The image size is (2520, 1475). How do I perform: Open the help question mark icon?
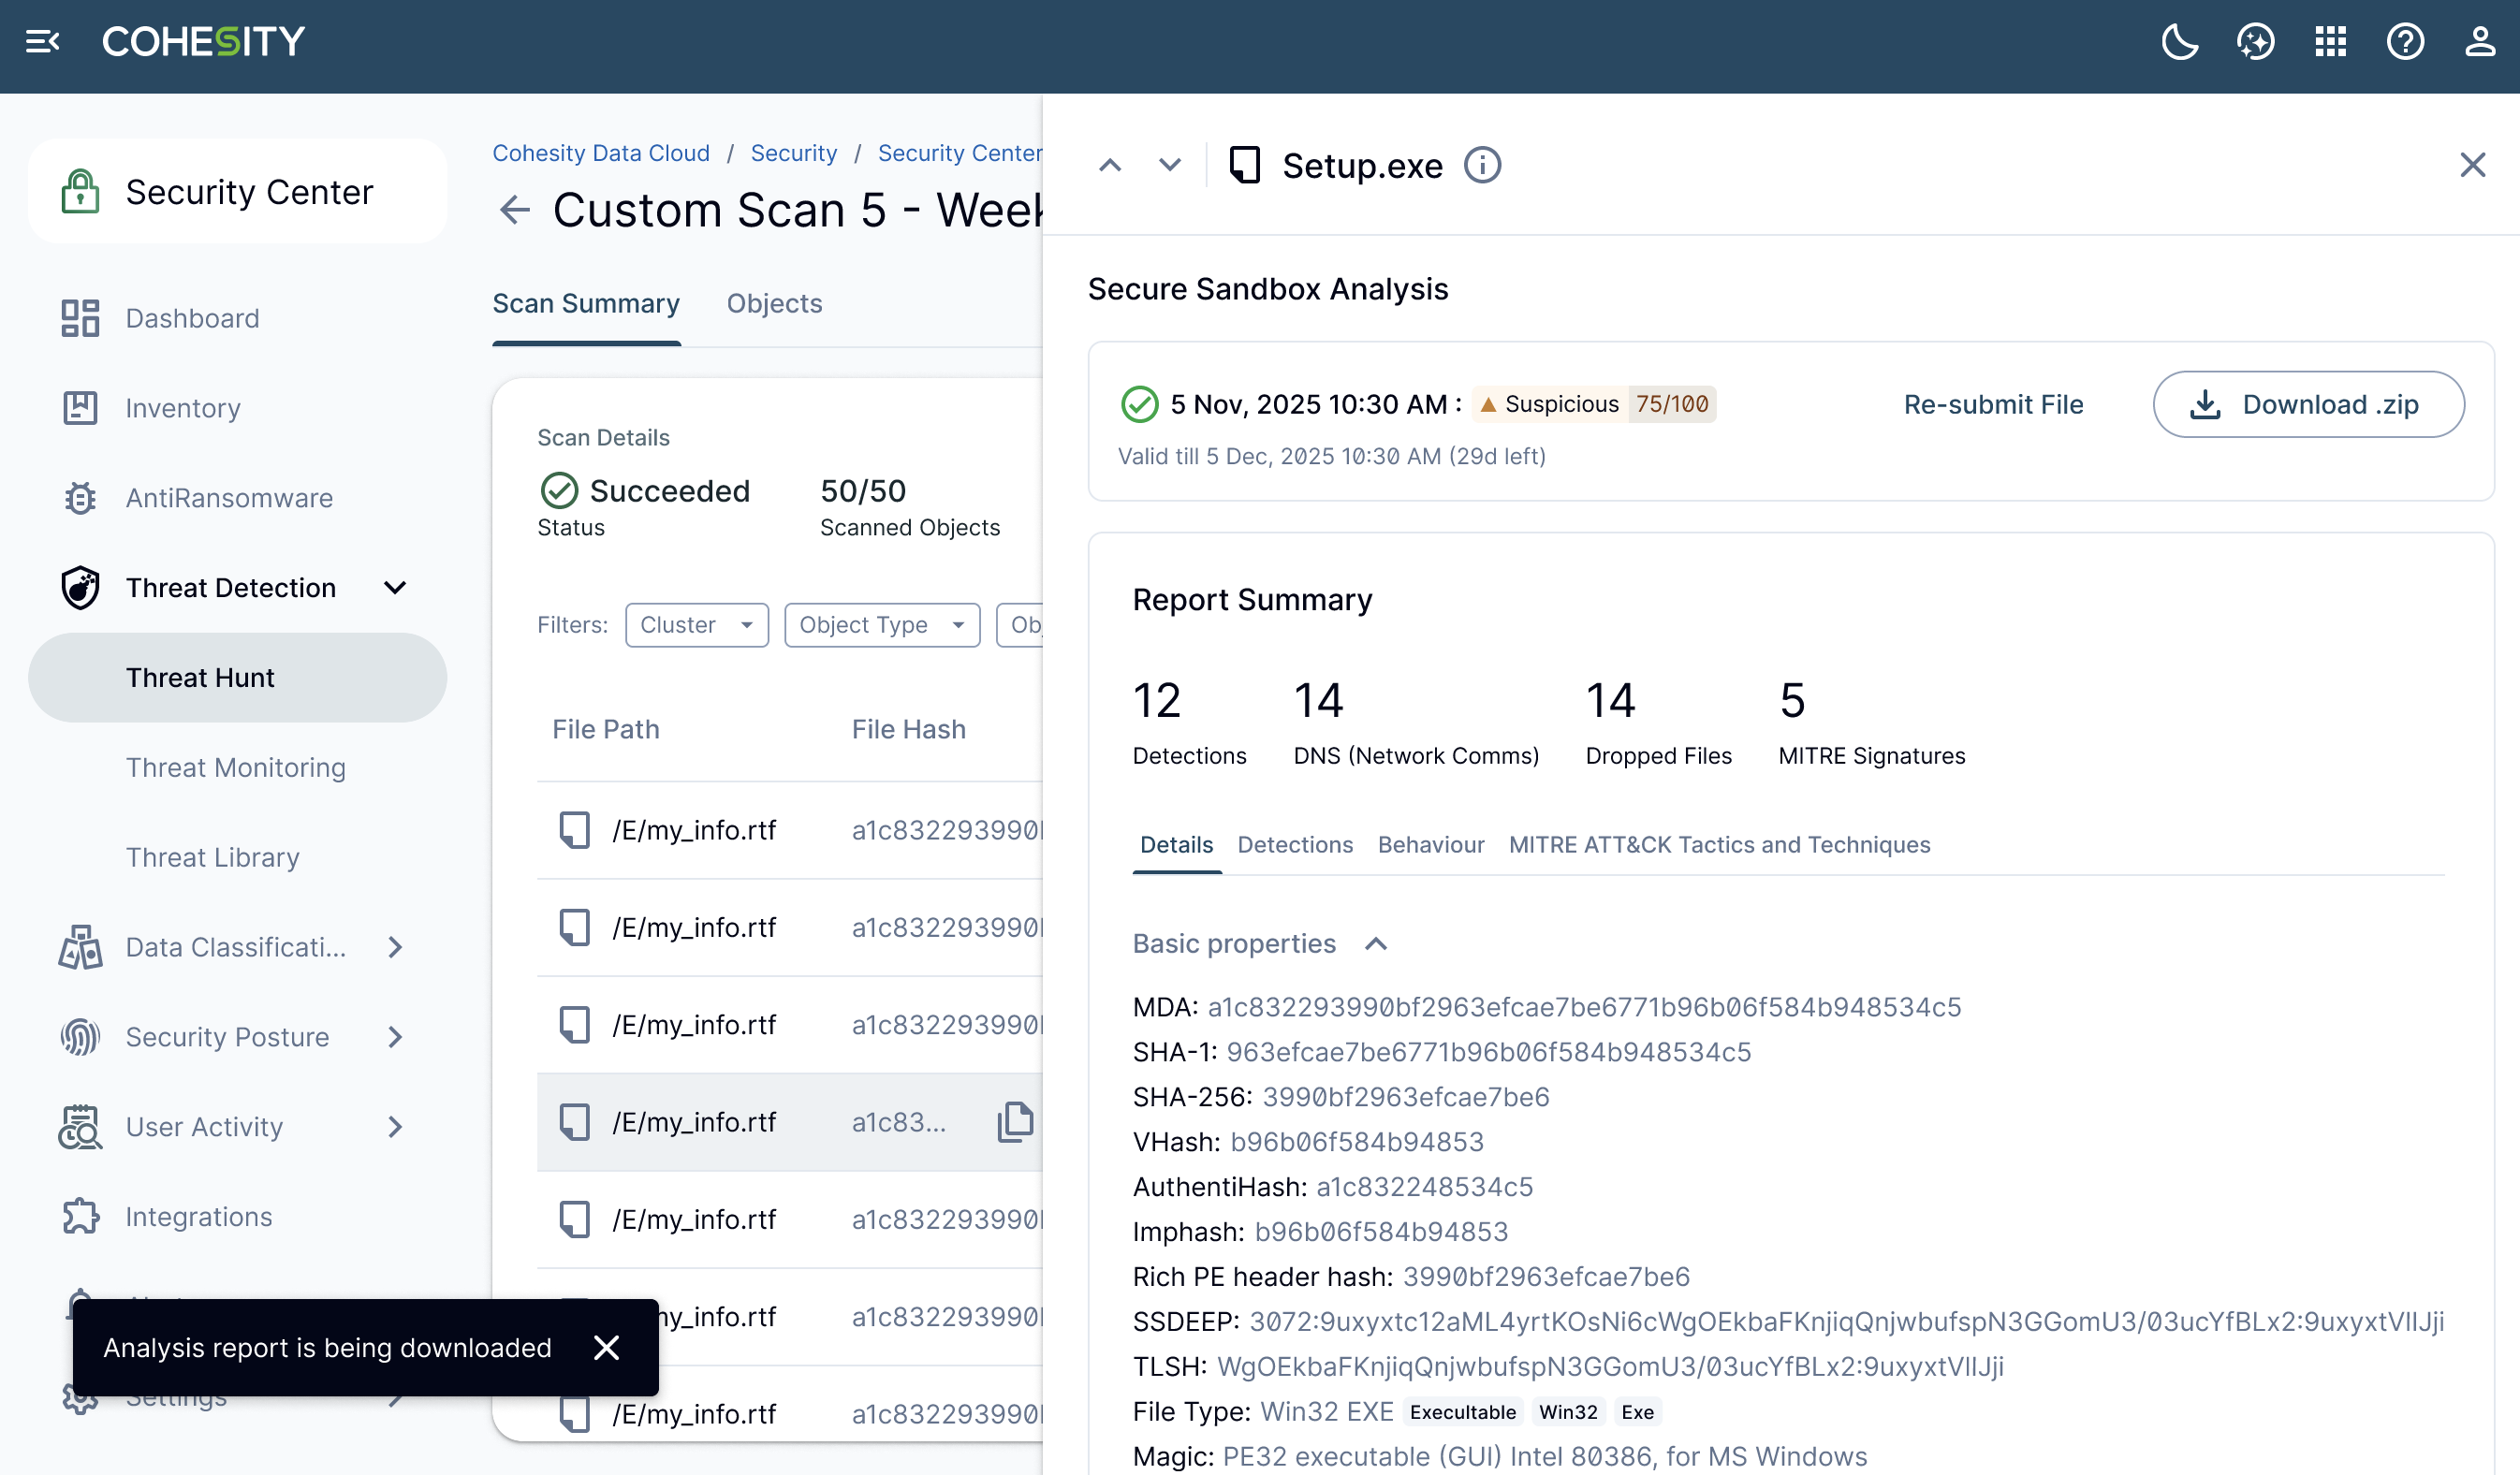click(x=2405, y=42)
